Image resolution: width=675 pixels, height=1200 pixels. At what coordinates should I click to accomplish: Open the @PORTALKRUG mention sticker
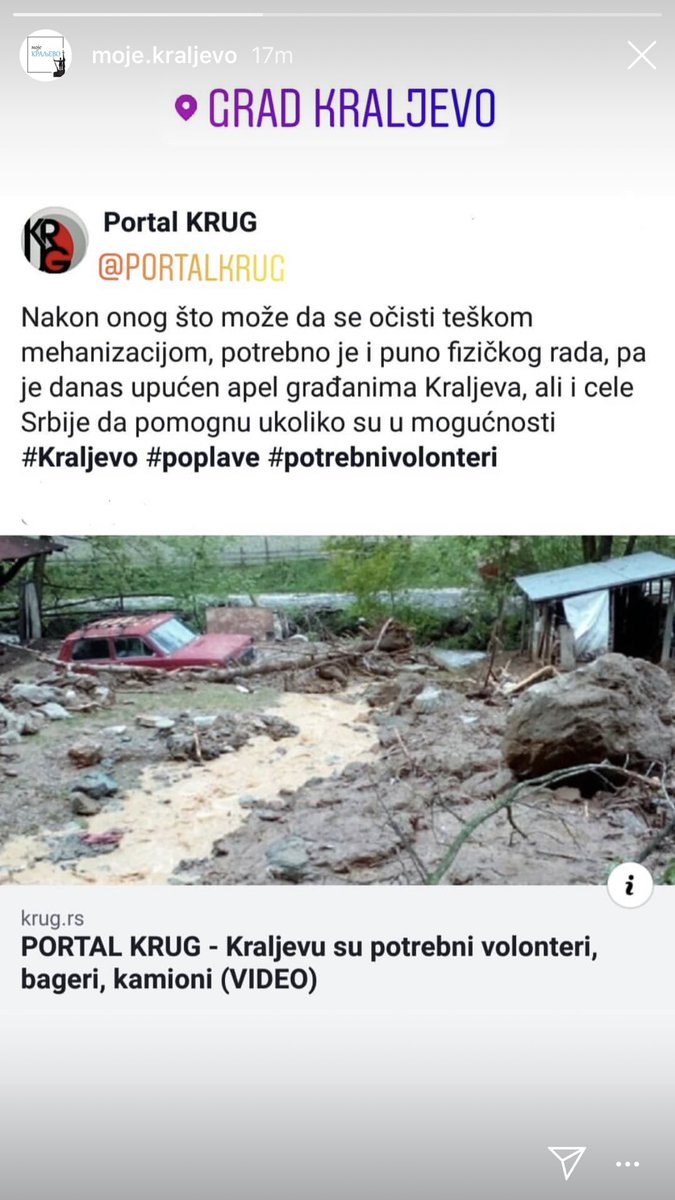[192, 267]
